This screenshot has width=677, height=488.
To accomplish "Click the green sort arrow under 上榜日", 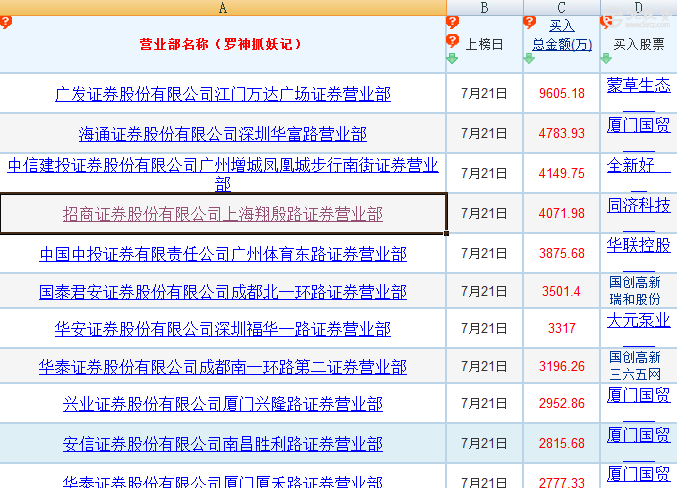I will 452,58.
